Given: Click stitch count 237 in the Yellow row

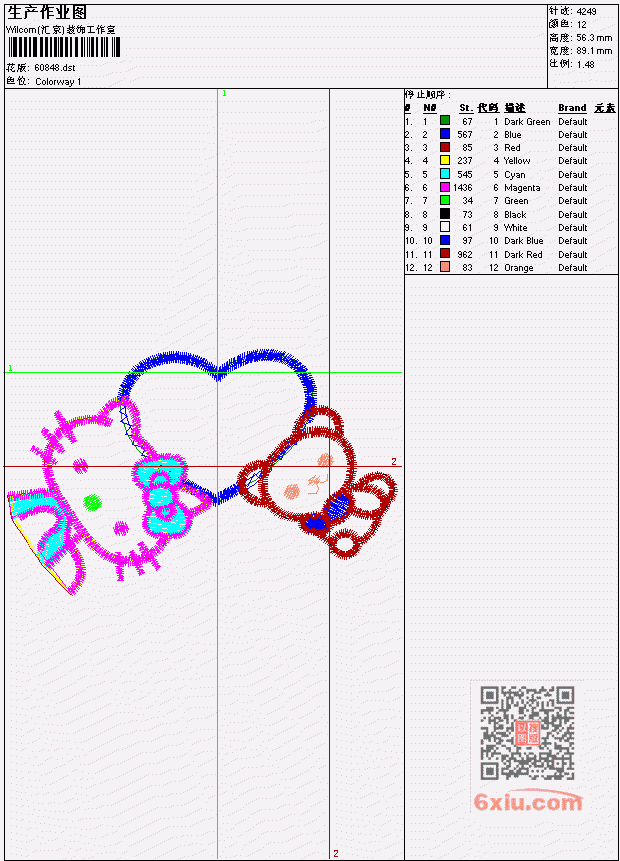Looking at the screenshot, I should (465, 161).
